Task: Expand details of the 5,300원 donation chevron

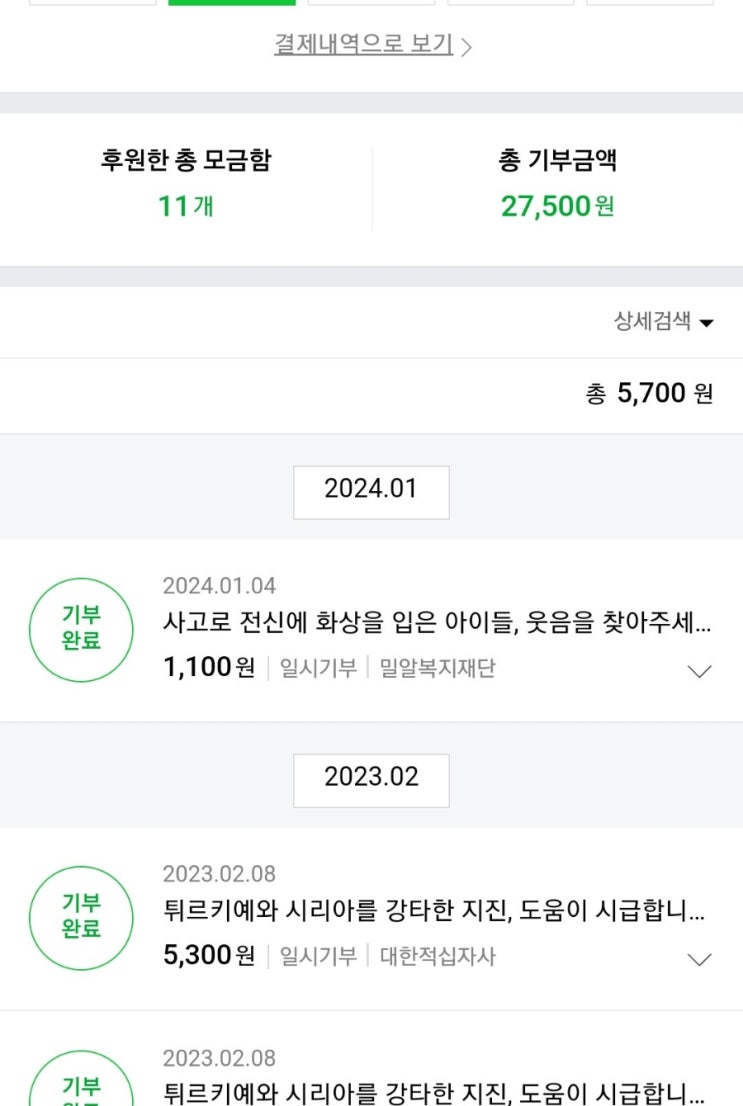Action: [x=700, y=959]
